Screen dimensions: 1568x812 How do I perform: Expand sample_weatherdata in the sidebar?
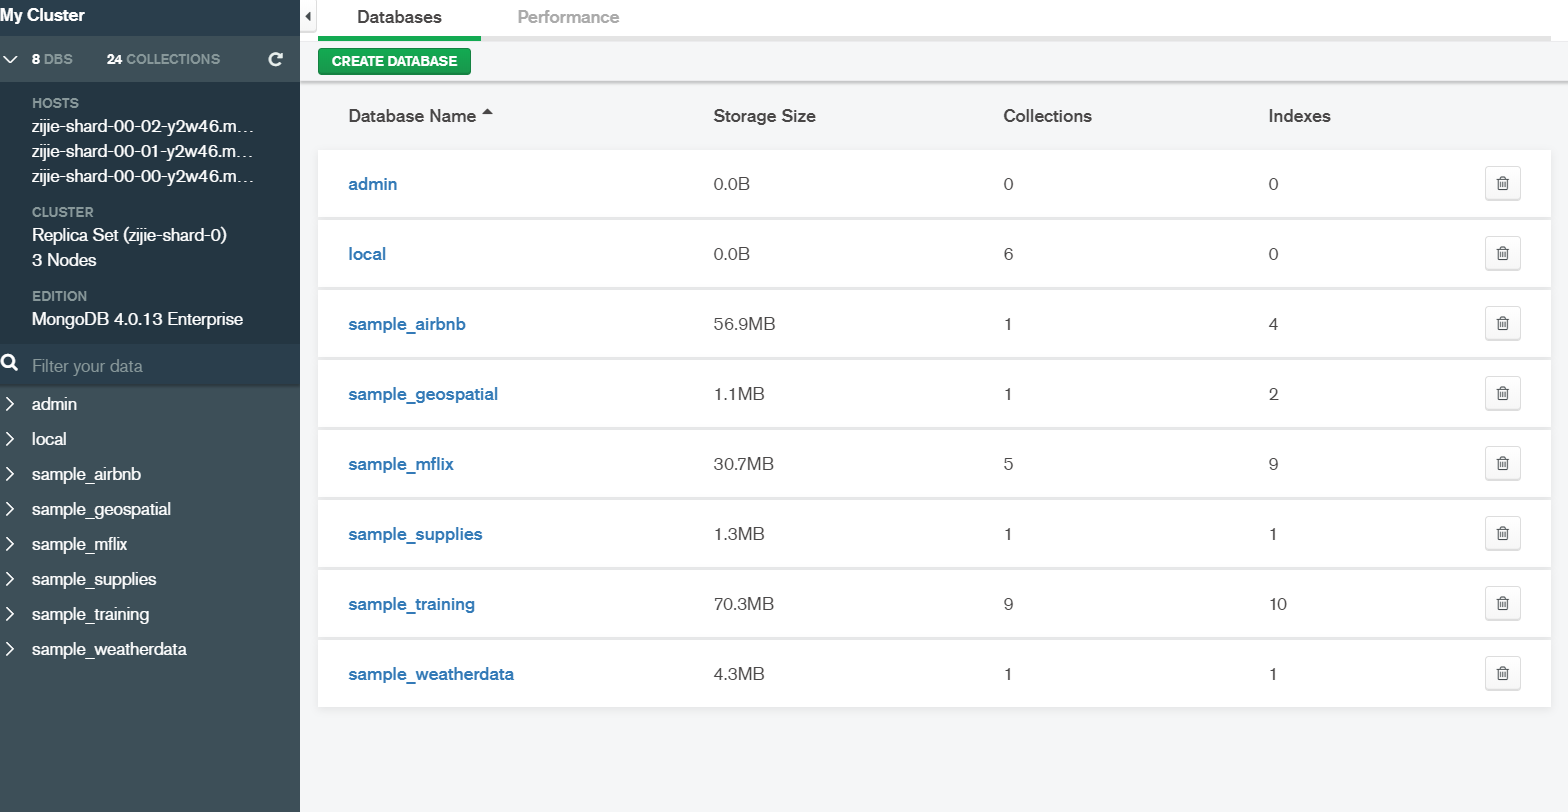tap(9, 649)
